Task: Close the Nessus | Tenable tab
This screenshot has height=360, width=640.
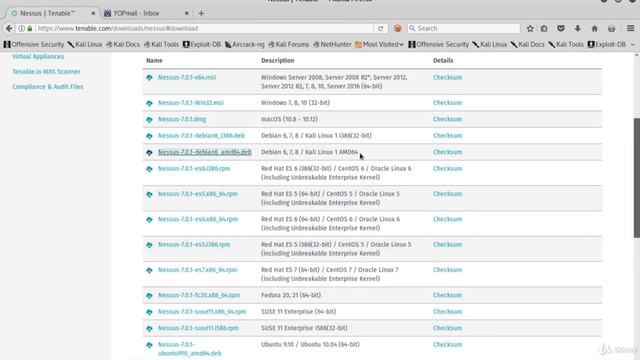Action: tap(93, 13)
